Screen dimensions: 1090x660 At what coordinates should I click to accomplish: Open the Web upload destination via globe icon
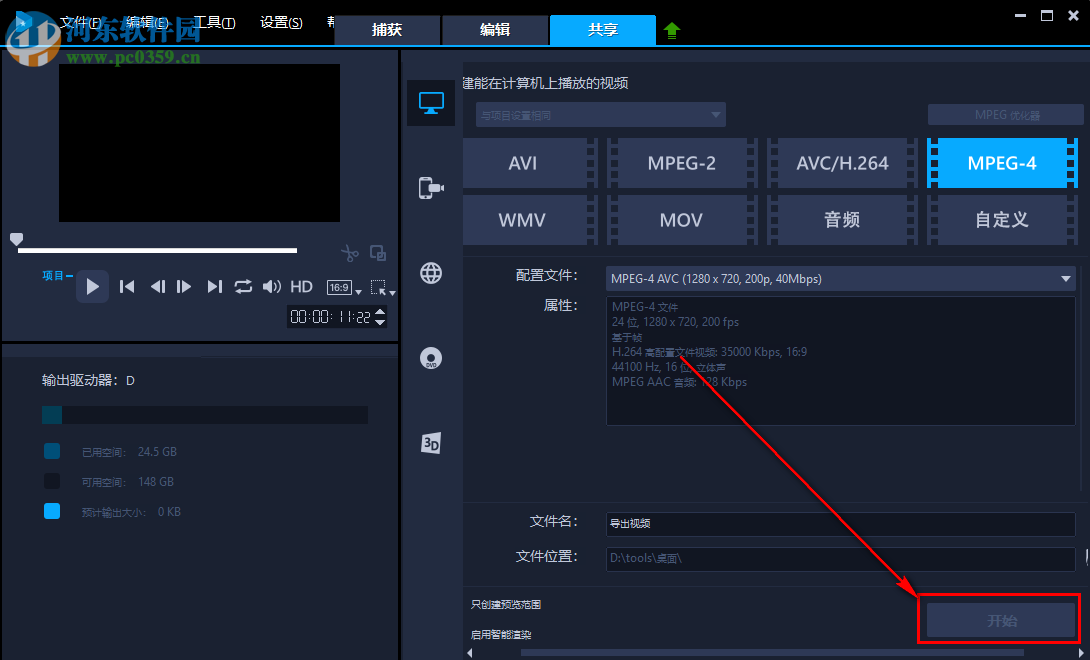click(x=430, y=273)
